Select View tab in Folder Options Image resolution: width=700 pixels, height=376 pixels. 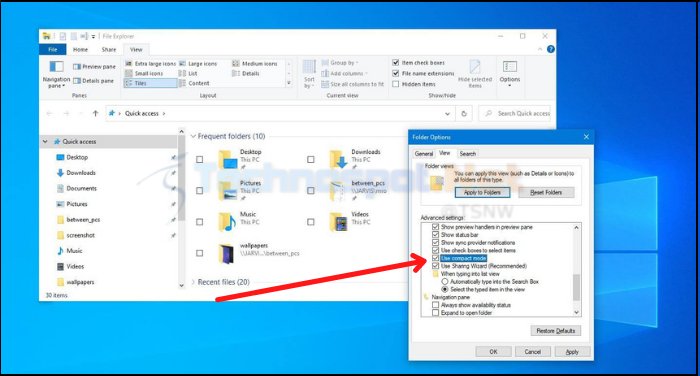click(445, 153)
